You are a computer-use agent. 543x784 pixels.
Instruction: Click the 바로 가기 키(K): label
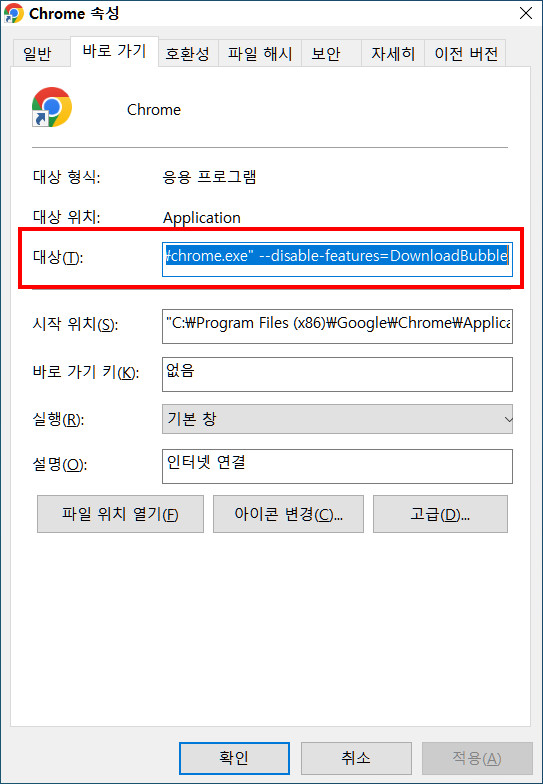pyautogui.click(x=86, y=372)
